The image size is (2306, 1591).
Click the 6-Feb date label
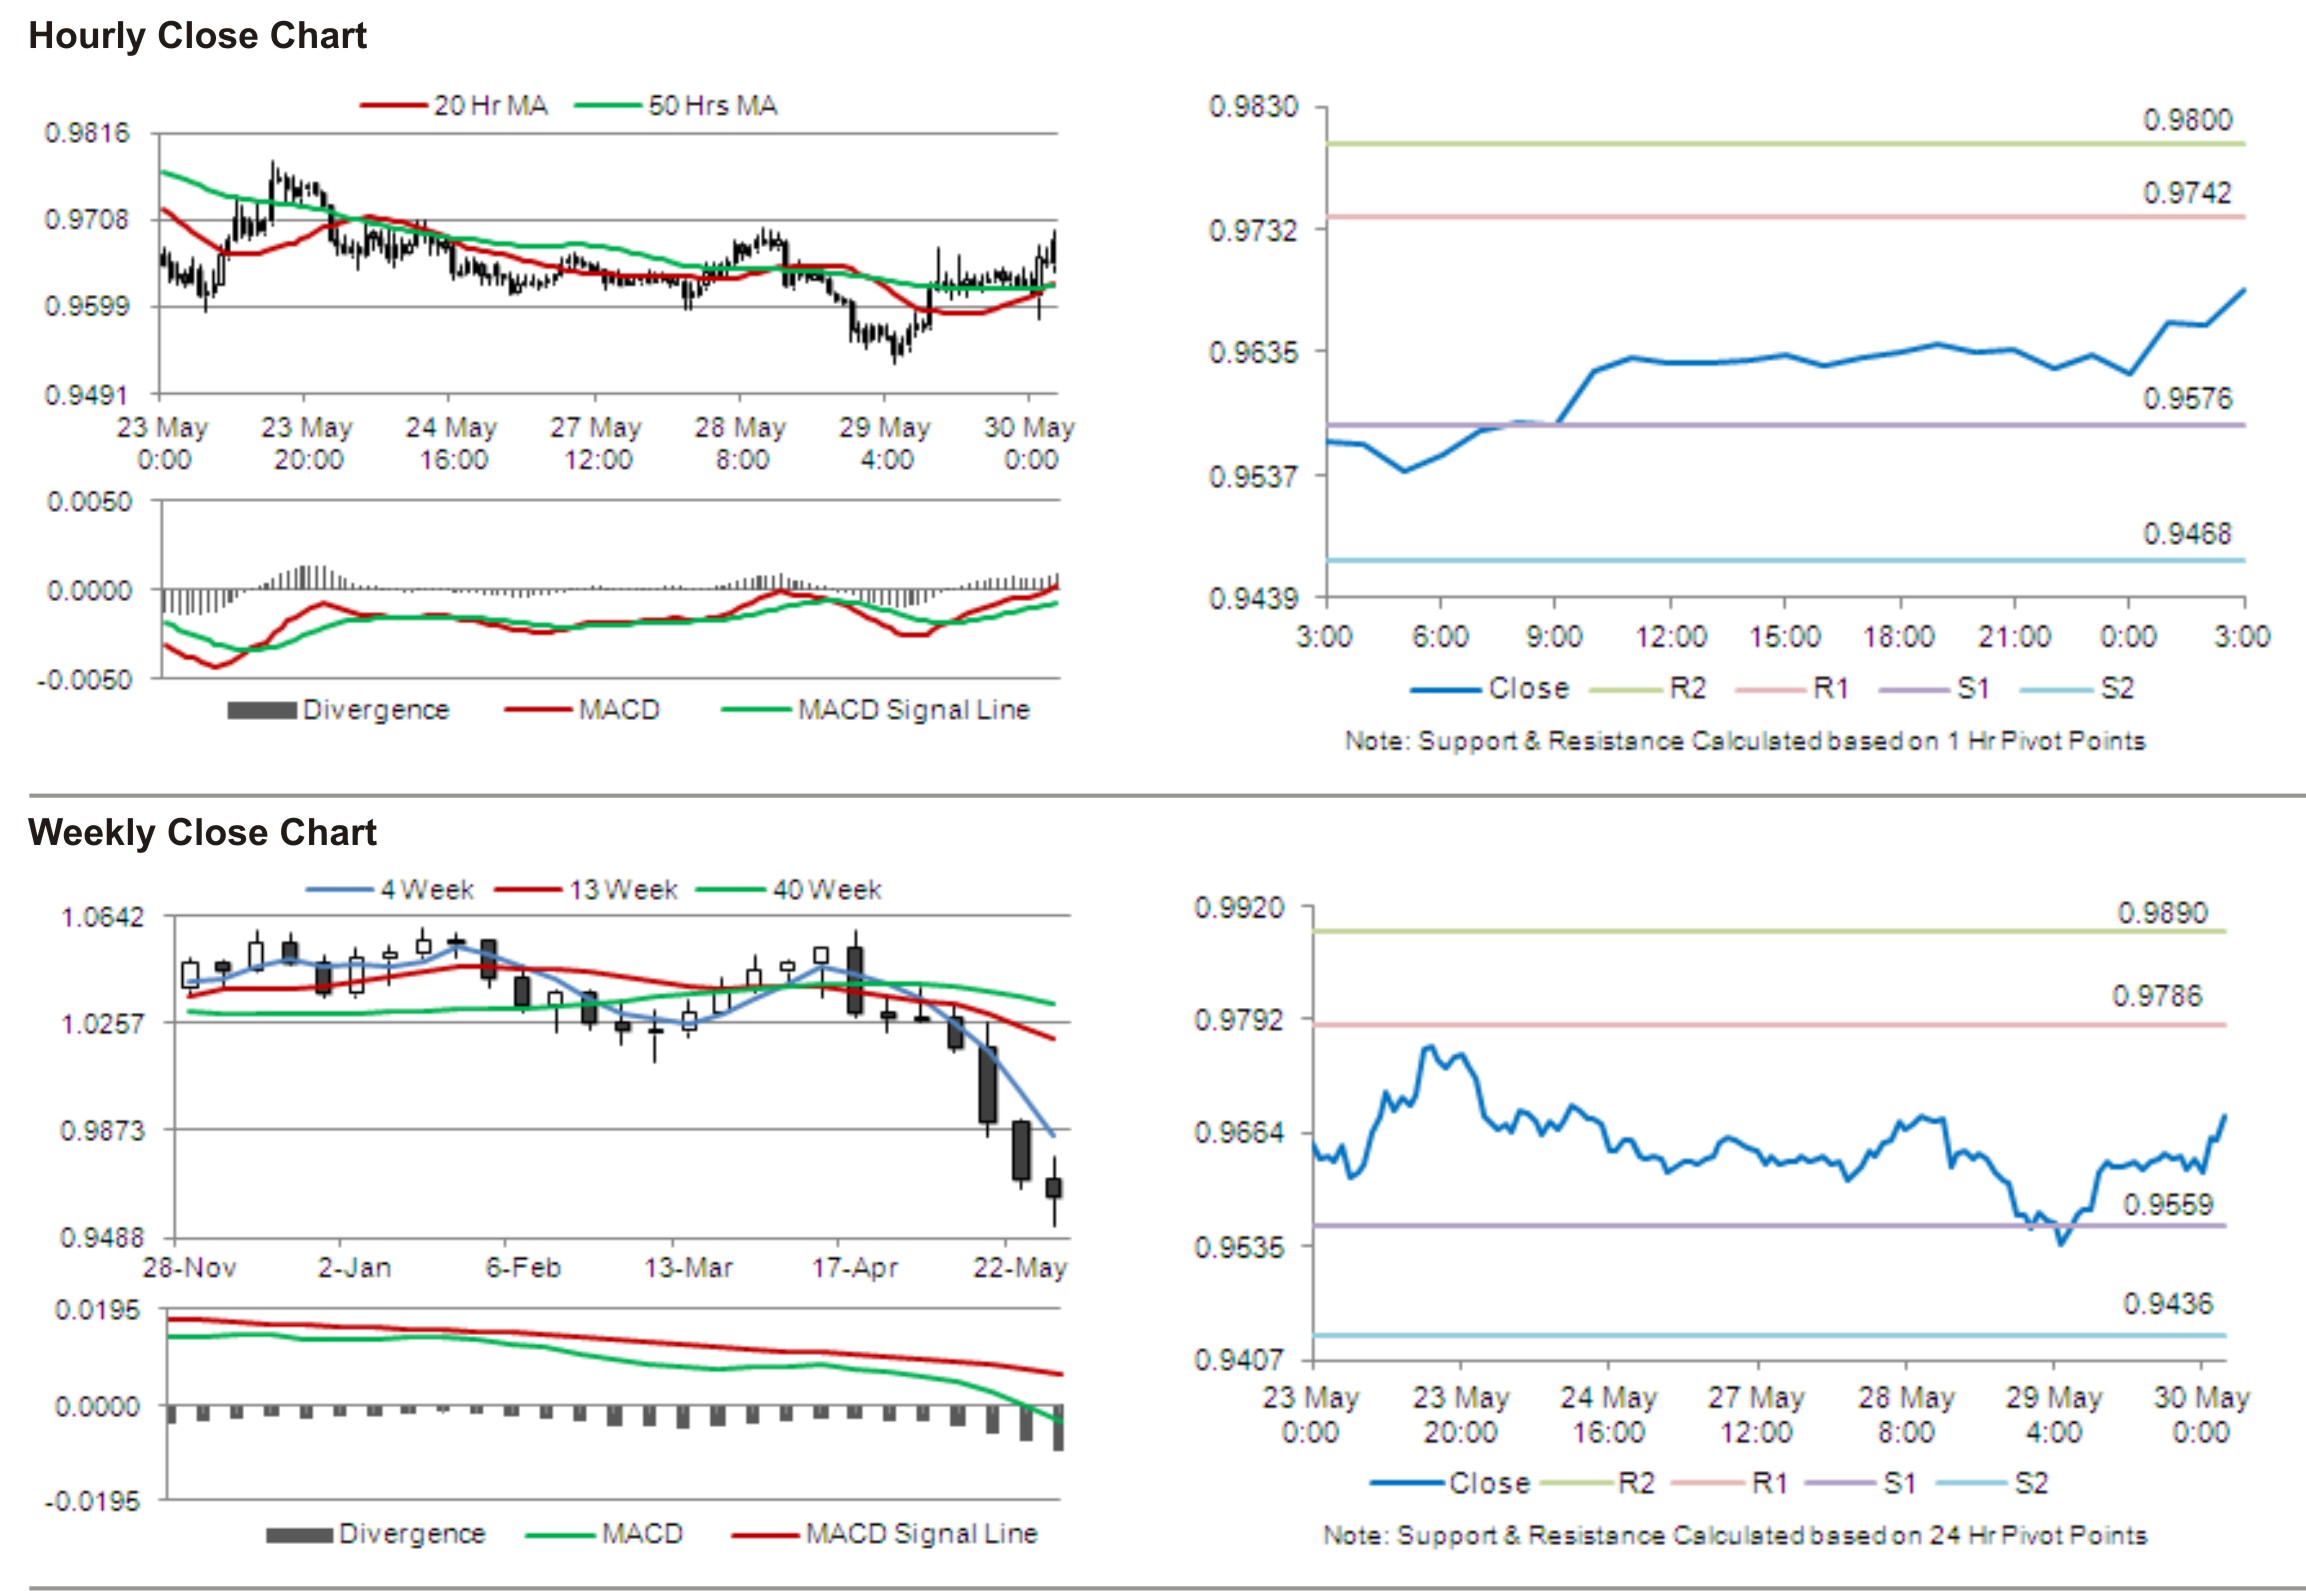[x=523, y=1268]
